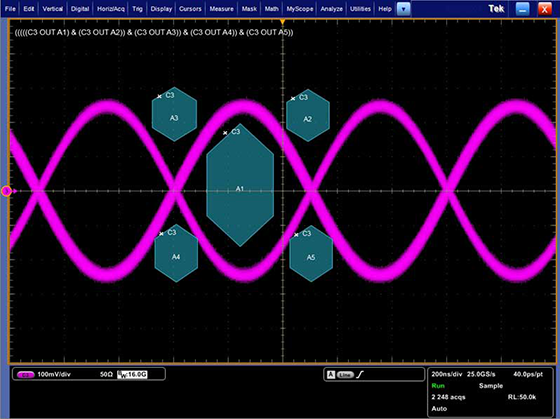Open the Mask menu

(249, 9)
